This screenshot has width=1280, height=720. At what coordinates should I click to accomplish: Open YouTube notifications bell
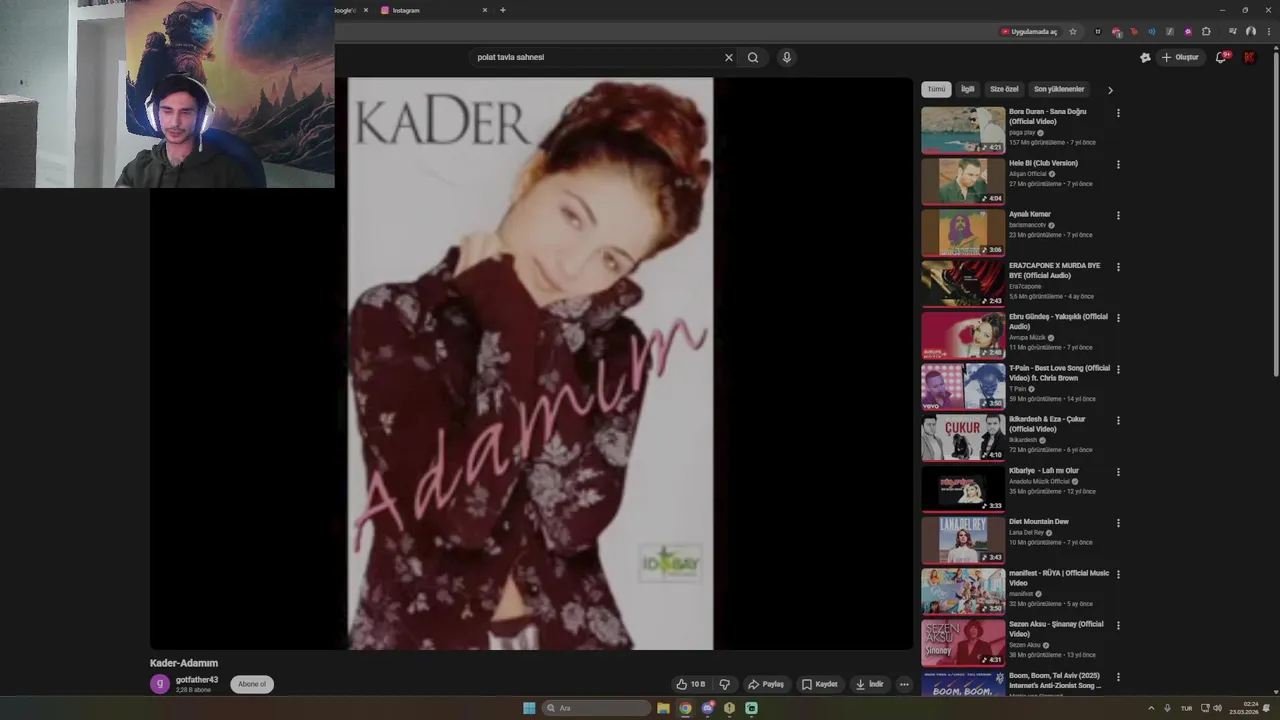pyautogui.click(x=1221, y=57)
